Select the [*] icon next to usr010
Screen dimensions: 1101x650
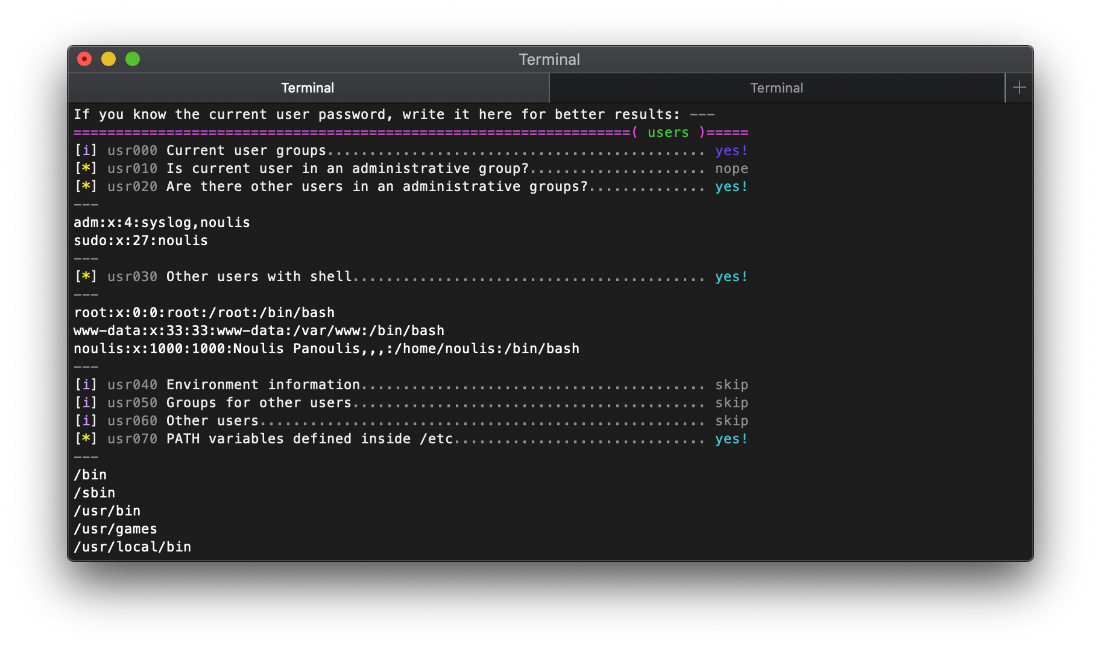[85, 168]
